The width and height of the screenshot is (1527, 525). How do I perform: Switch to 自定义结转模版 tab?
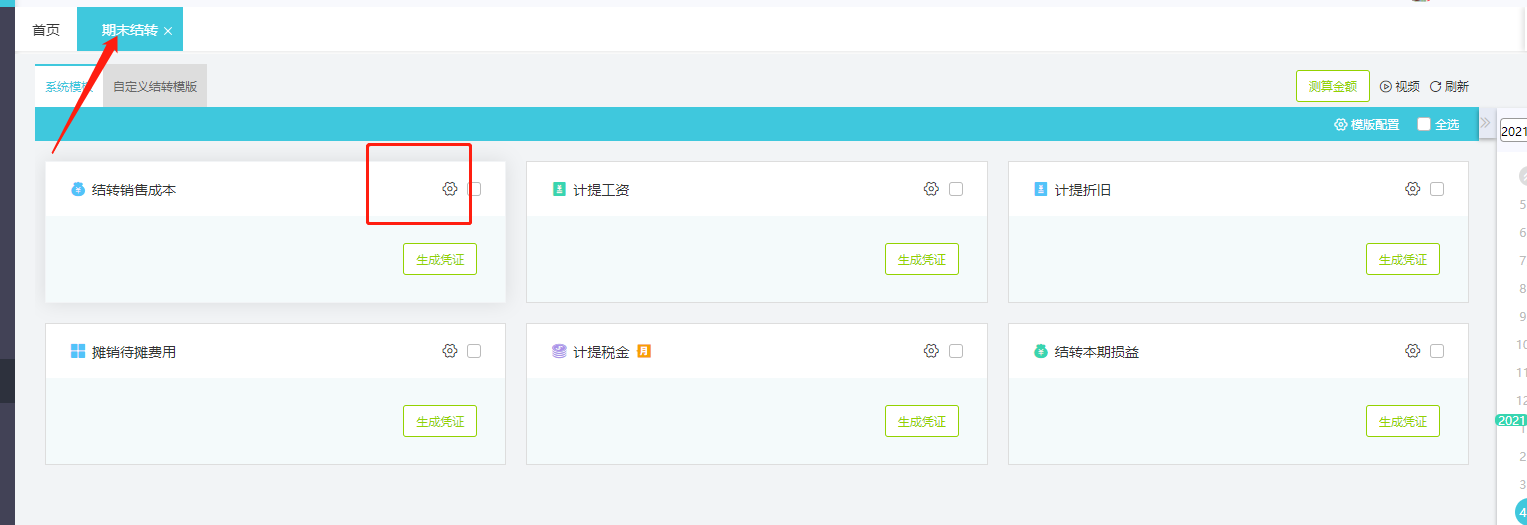pyautogui.click(x=155, y=87)
